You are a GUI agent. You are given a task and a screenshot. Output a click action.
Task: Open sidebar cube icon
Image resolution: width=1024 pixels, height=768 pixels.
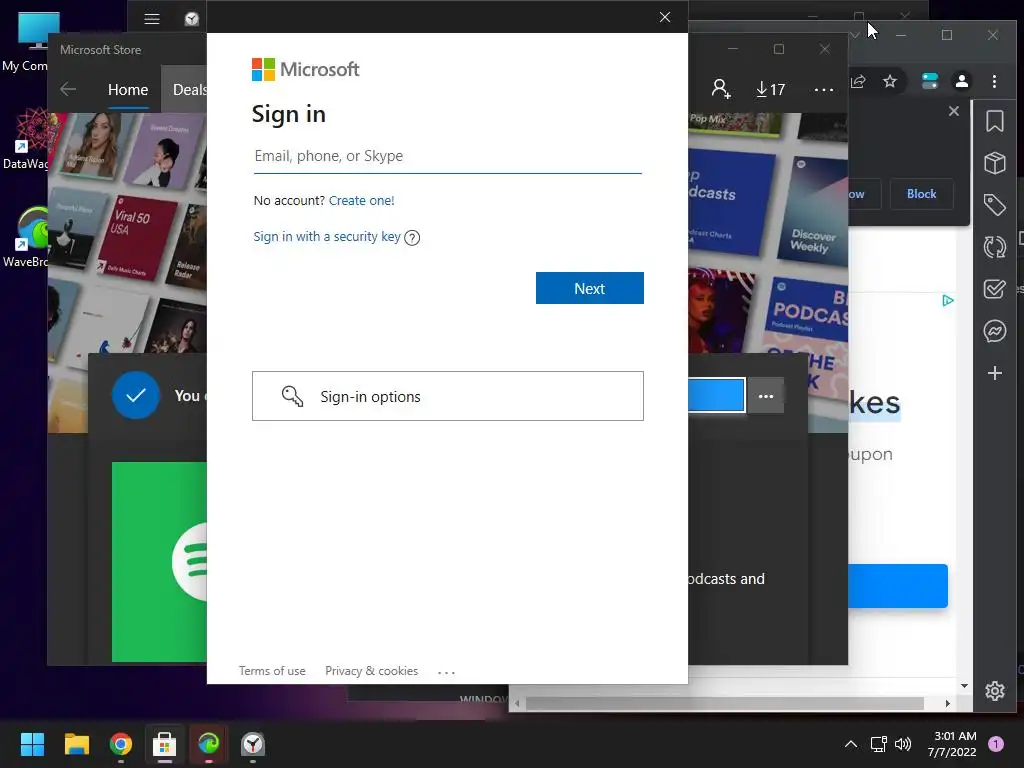[x=995, y=163]
